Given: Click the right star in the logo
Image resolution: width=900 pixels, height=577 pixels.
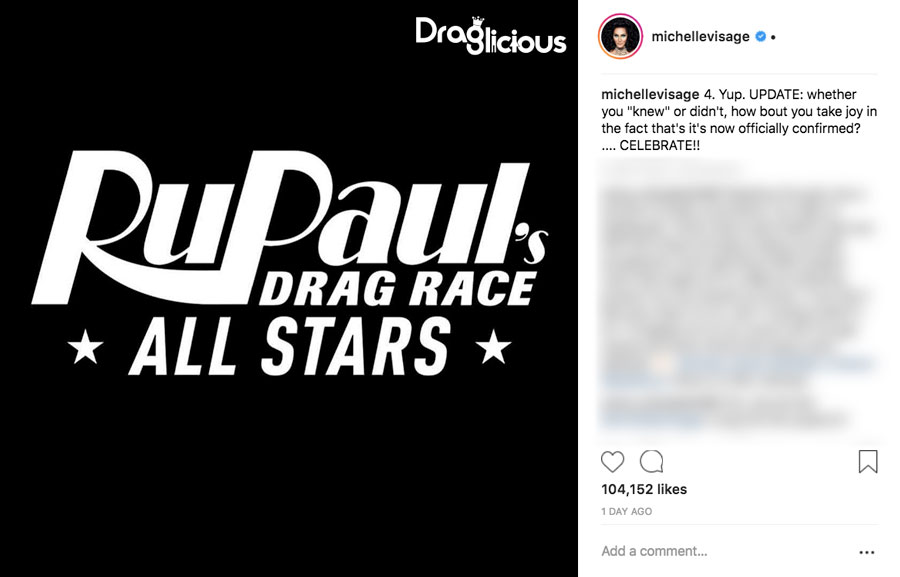Looking at the screenshot, I should click(493, 346).
